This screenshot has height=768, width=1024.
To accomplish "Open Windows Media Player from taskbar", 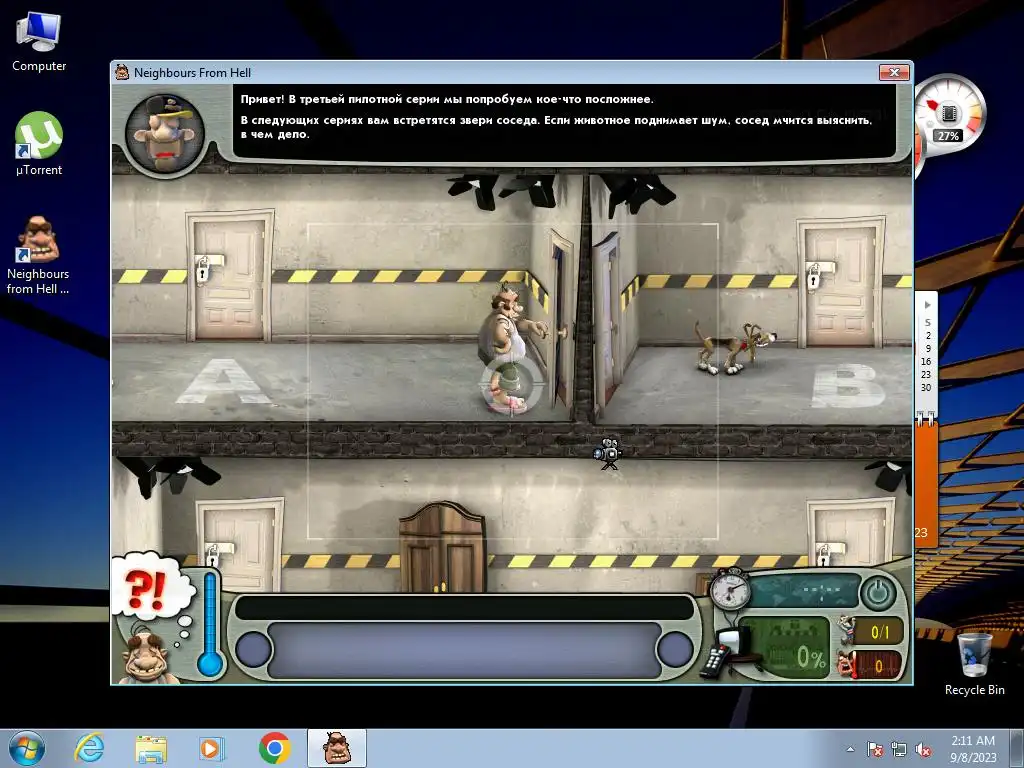I will click(x=211, y=748).
